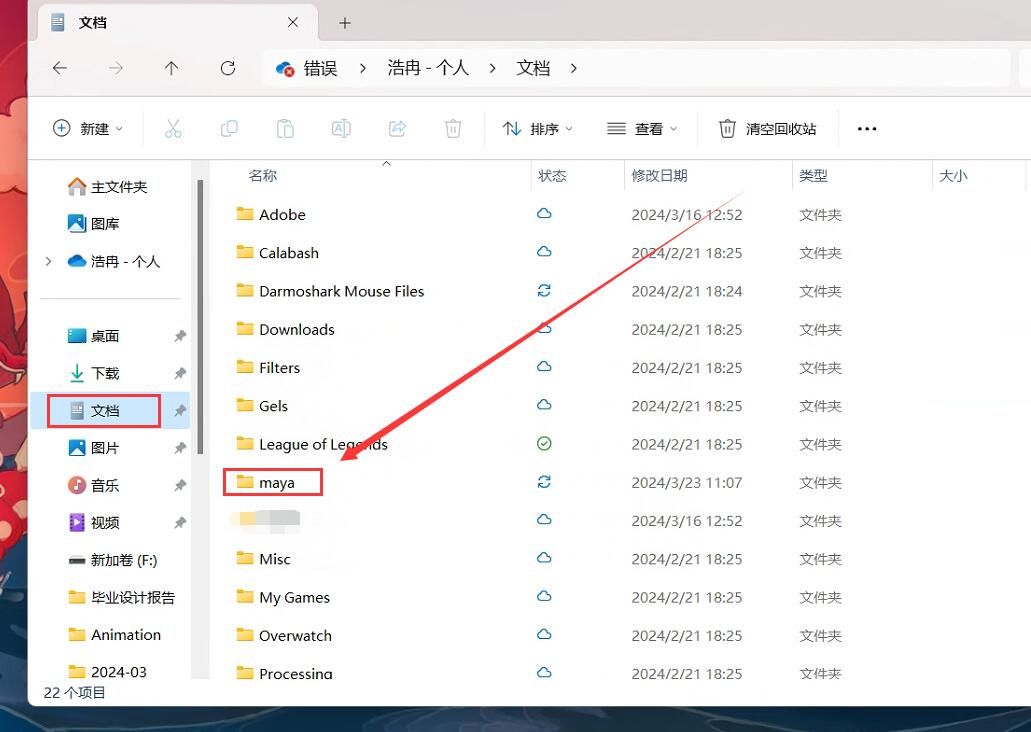Screen dimensions: 1031x732
Task: Open a new tab with plus button
Action: point(345,22)
